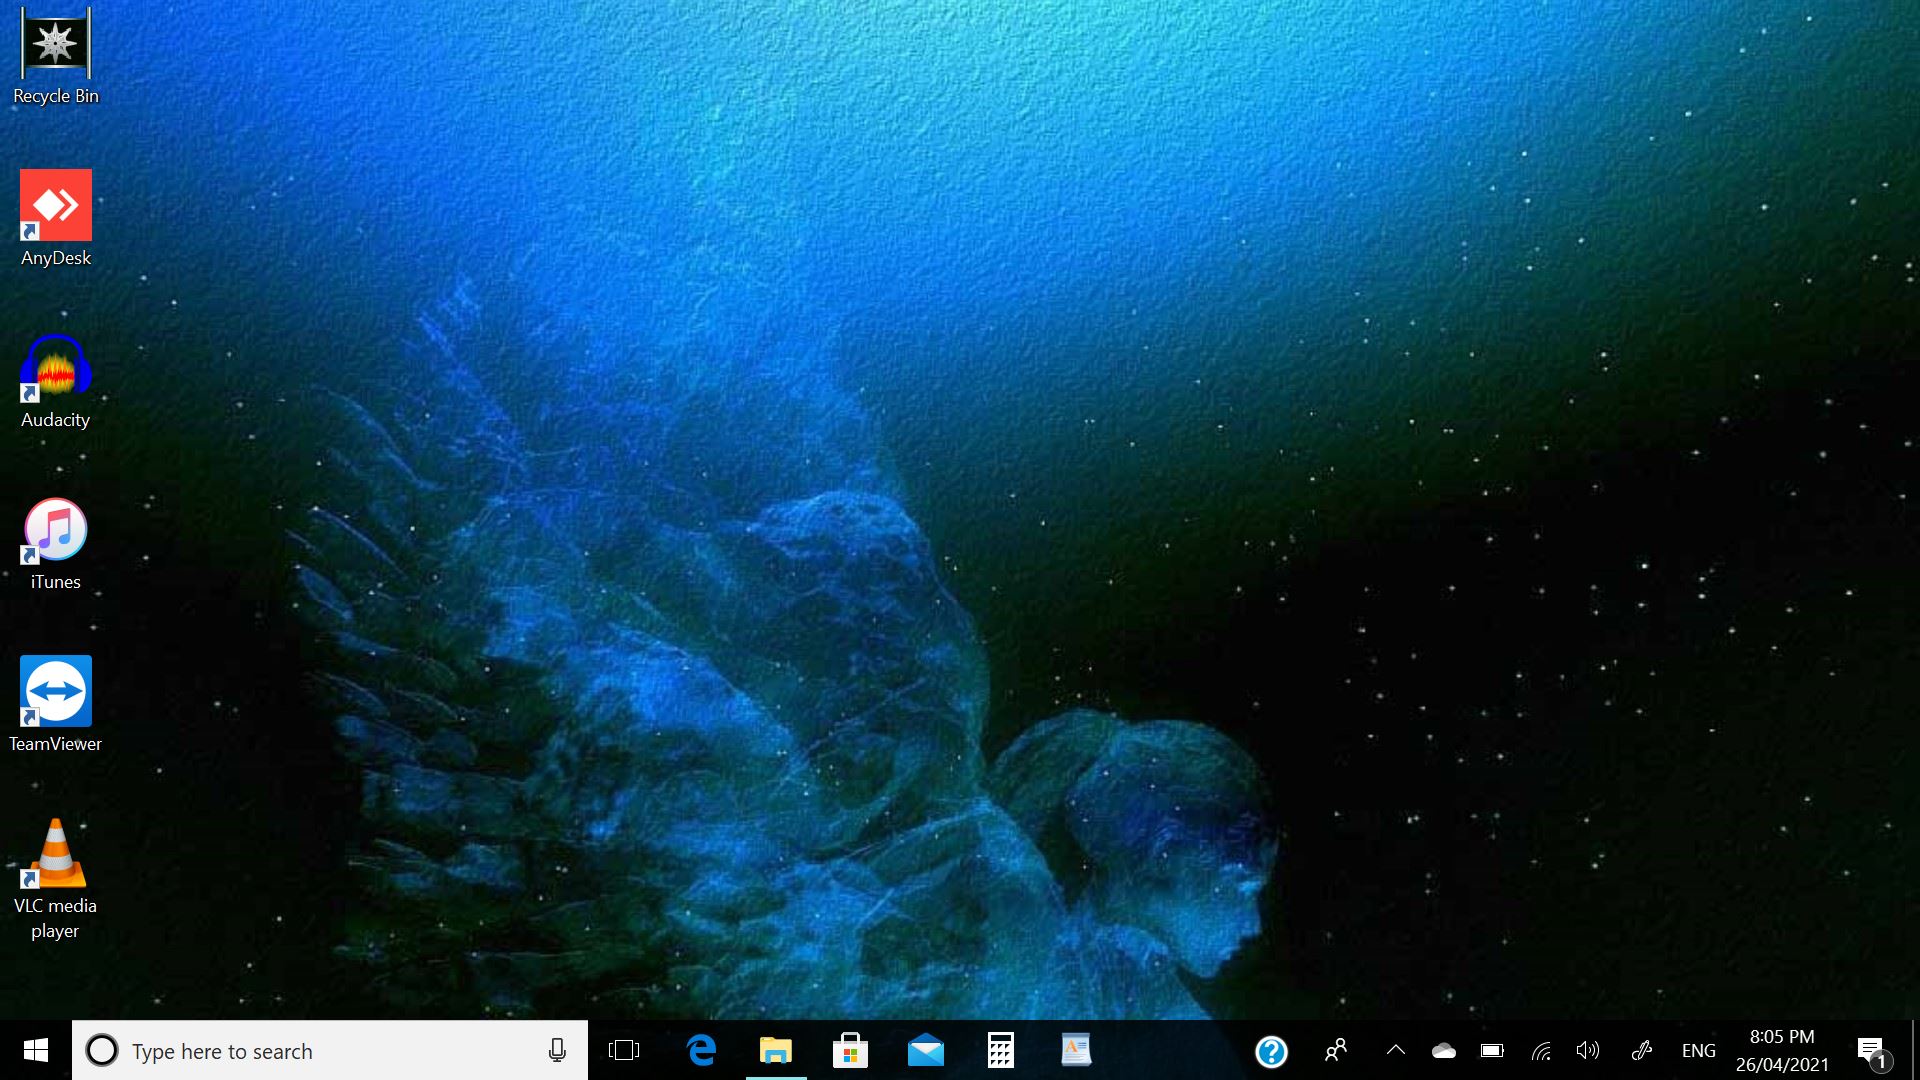Click the Cortana circle icon in search box
This screenshot has height=1080, width=1920.
point(102,1051)
